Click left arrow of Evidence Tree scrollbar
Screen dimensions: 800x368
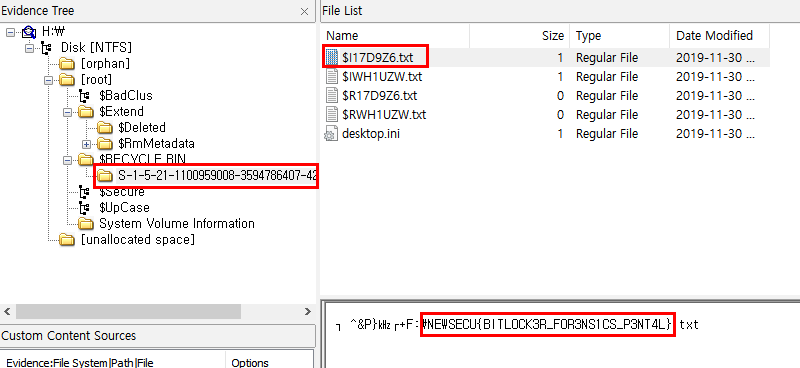[x=7, y=311]
